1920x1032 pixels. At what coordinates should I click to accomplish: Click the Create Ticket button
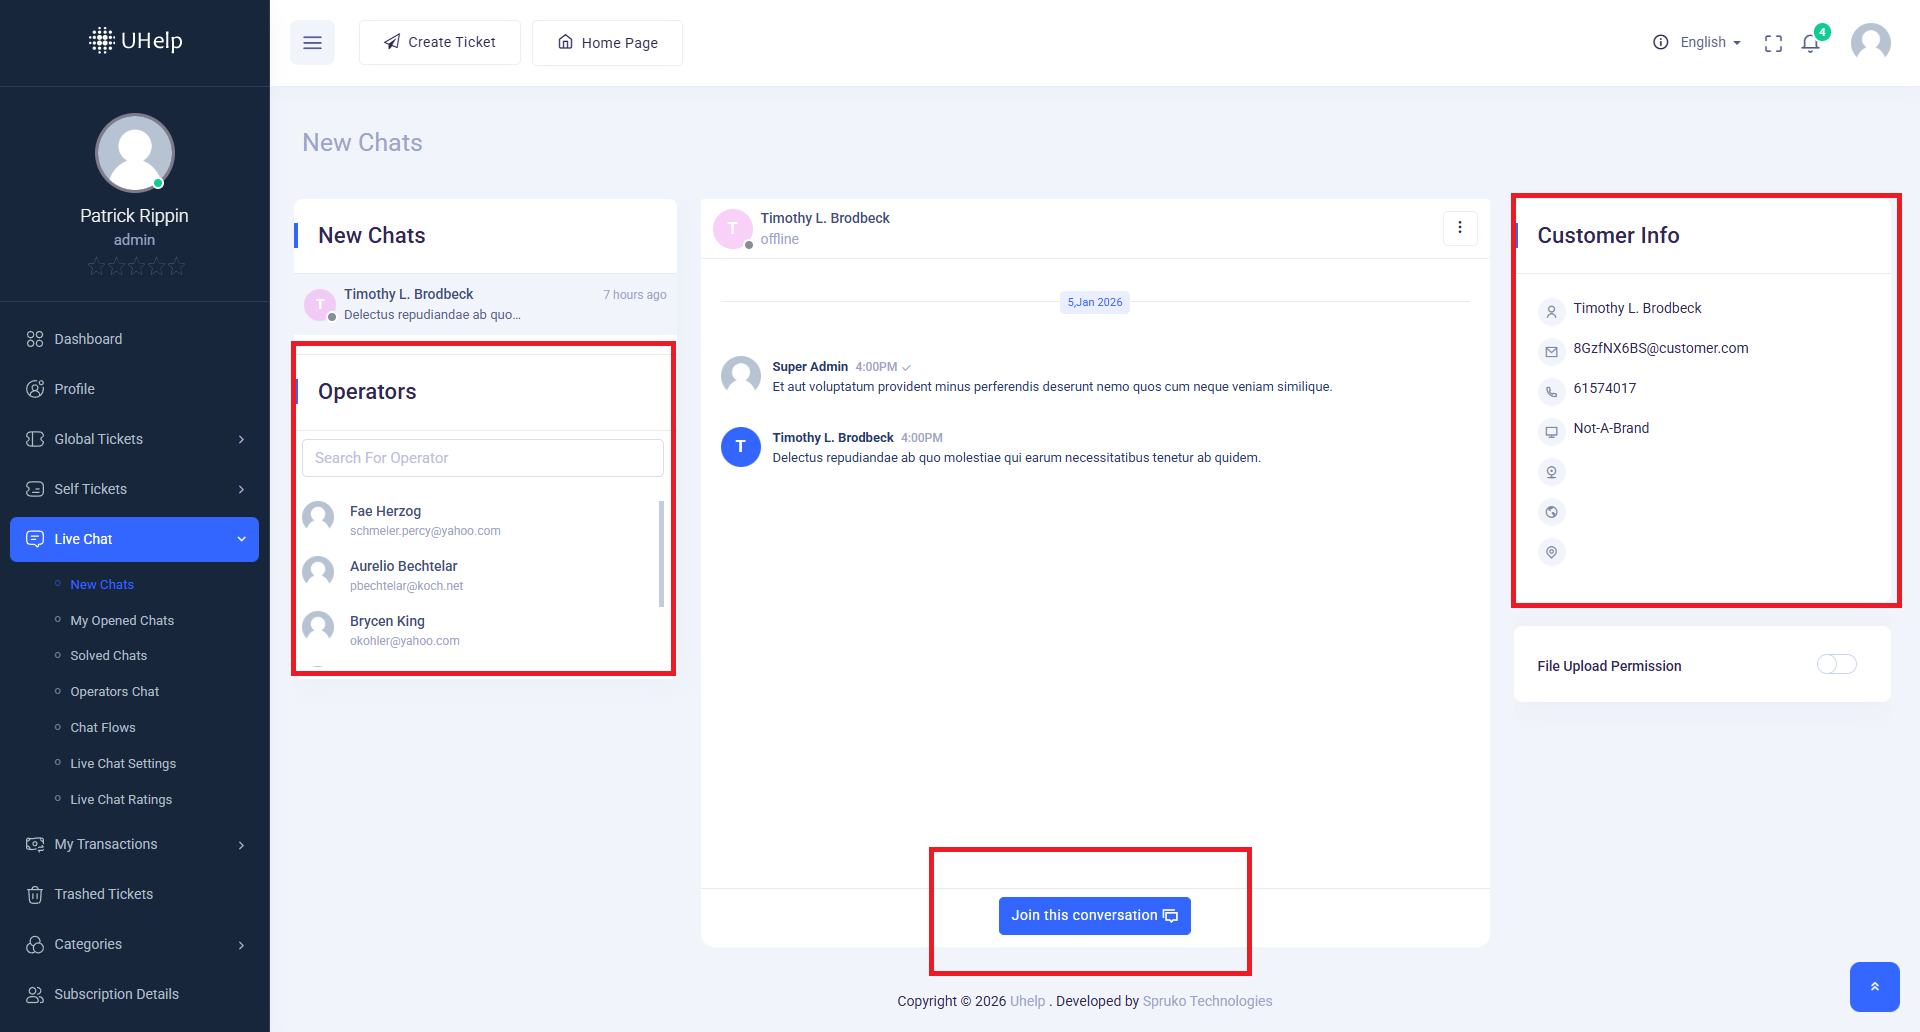point(440,43)
